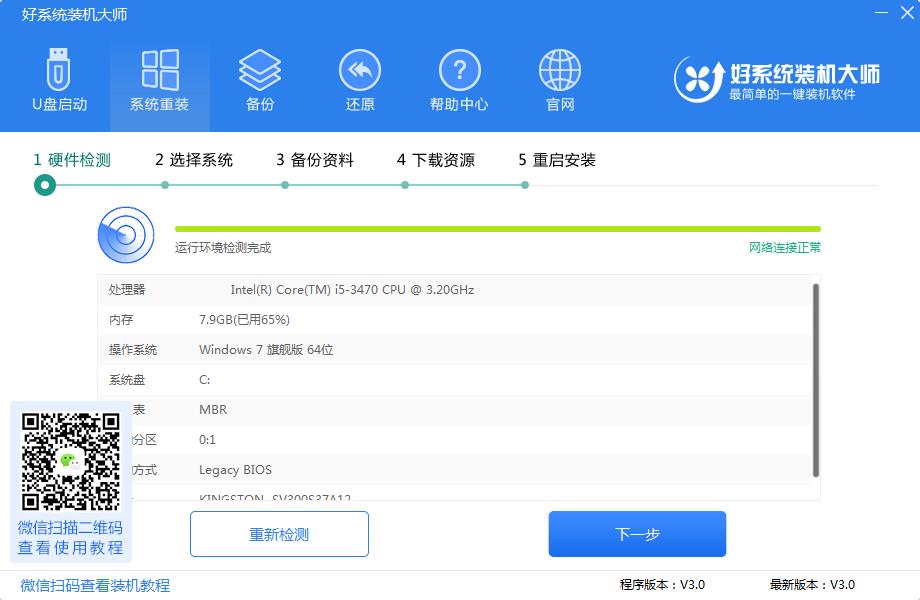
Task: Click the WeChat QR code image
Action: (x=71, y=461)
